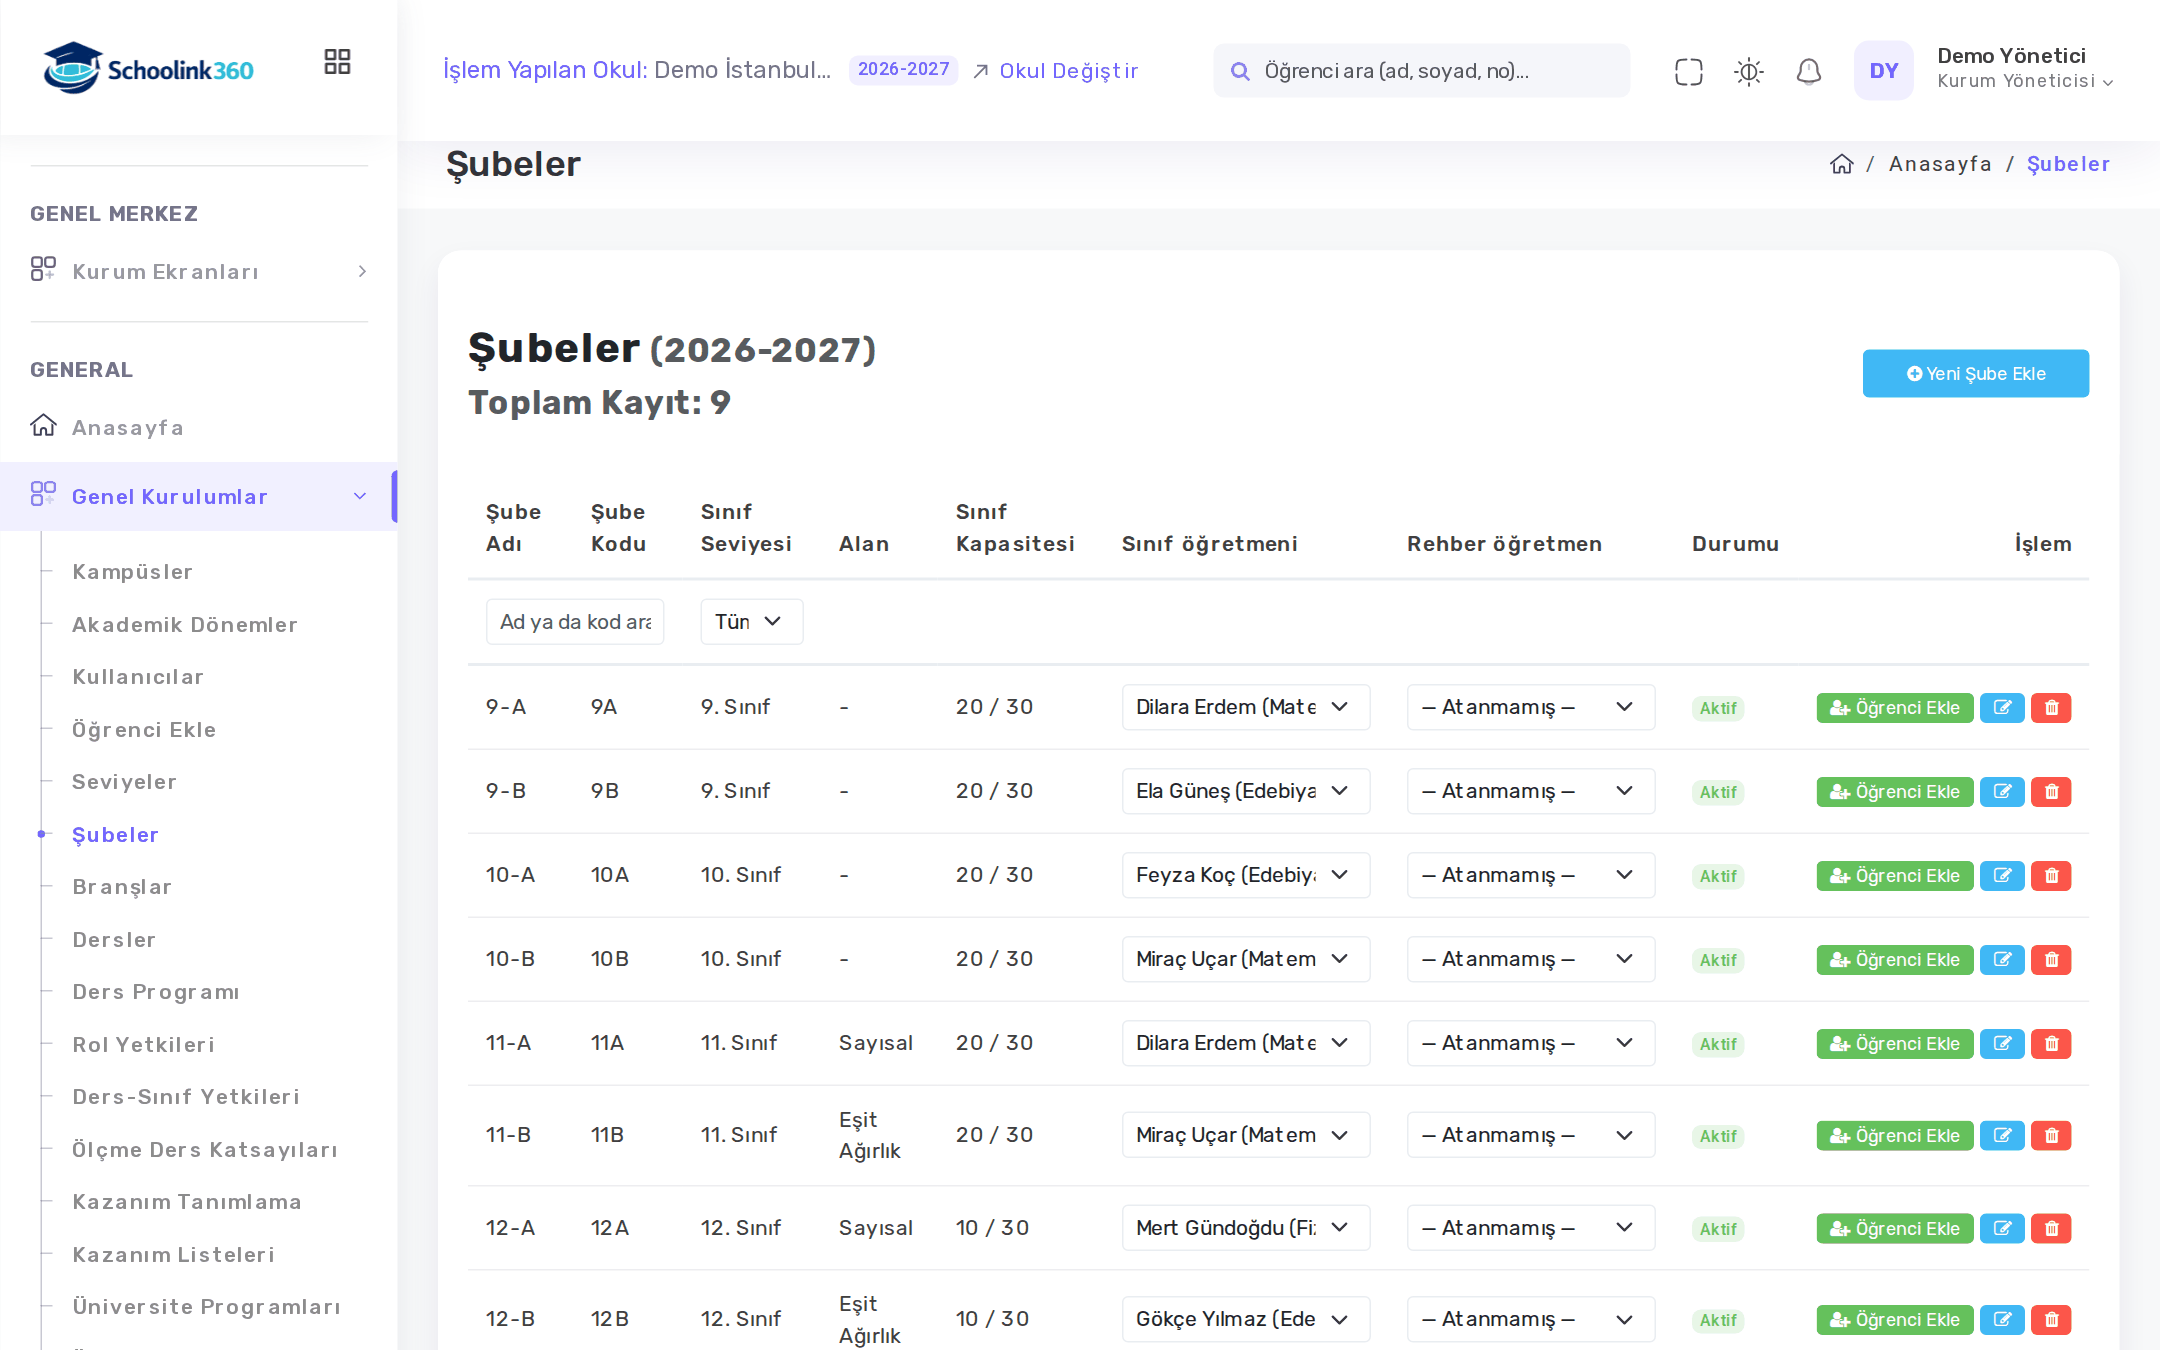The height and width of the screenshot is (1350, 2160).
Task: Delete section 9-A with trash icon
Action: pyautogui.click(x=2051, y=708)
